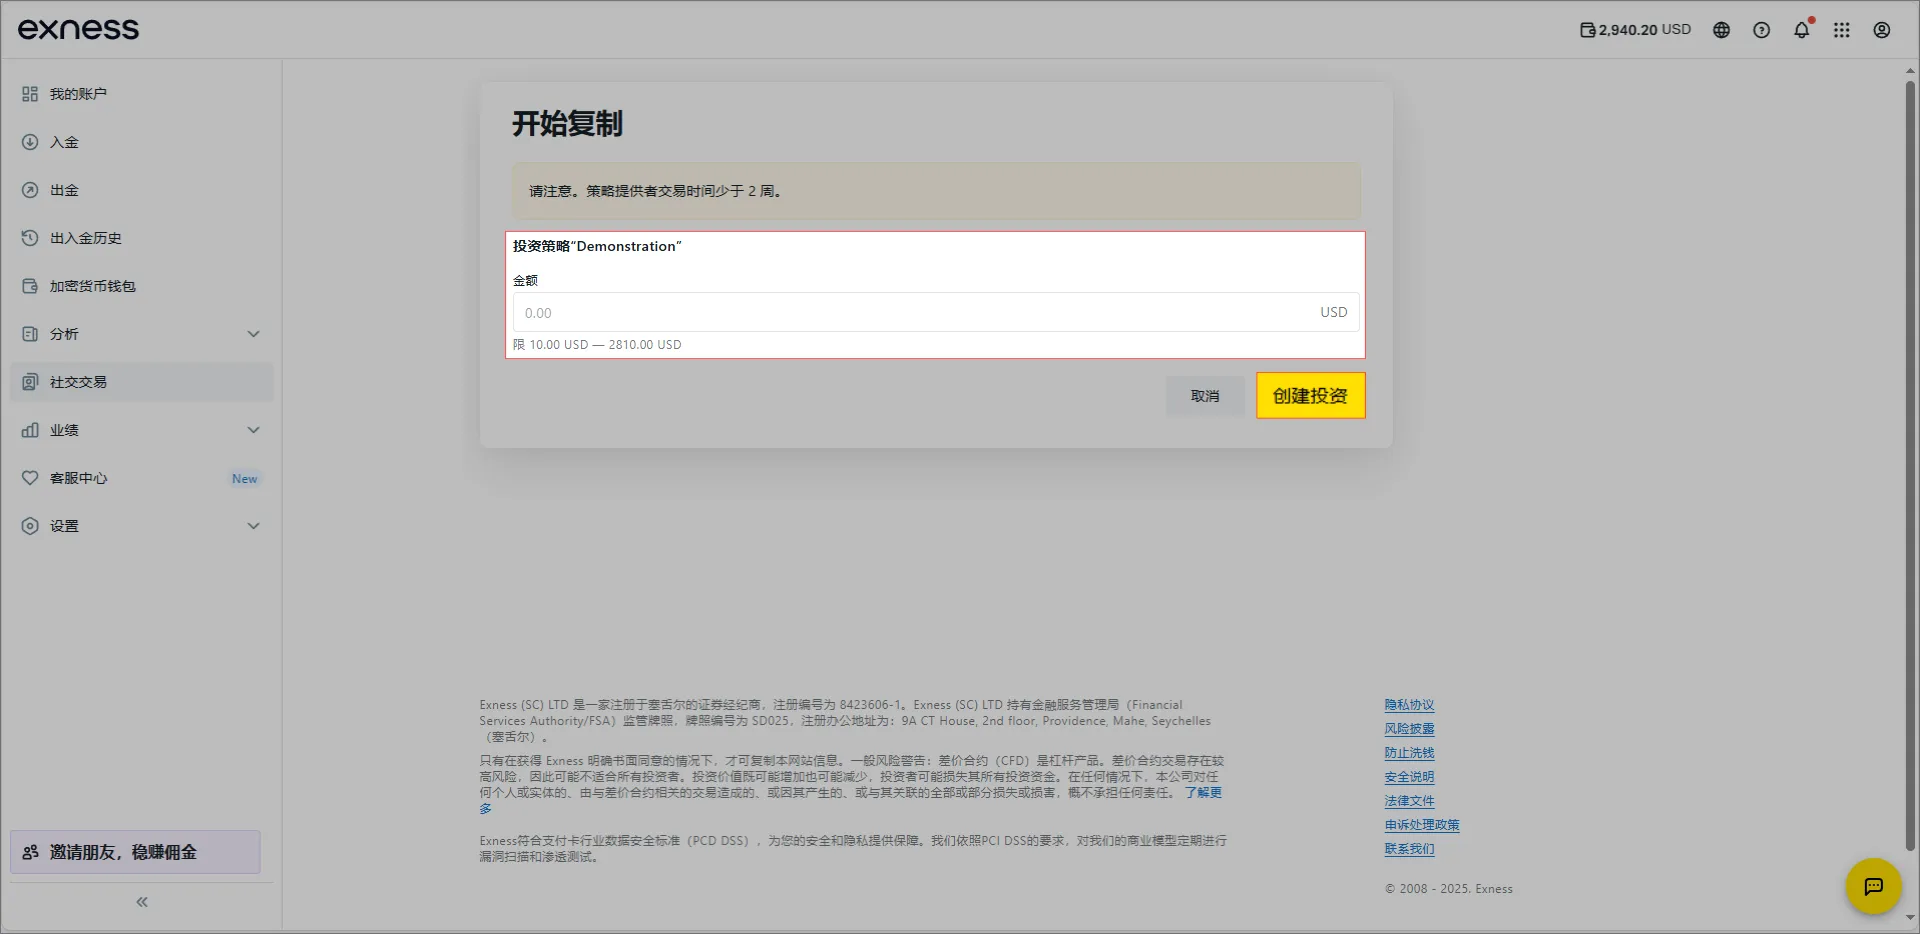
Task: Click the 加密货币钱包 wallet icon
Action: tap(30, 286)
